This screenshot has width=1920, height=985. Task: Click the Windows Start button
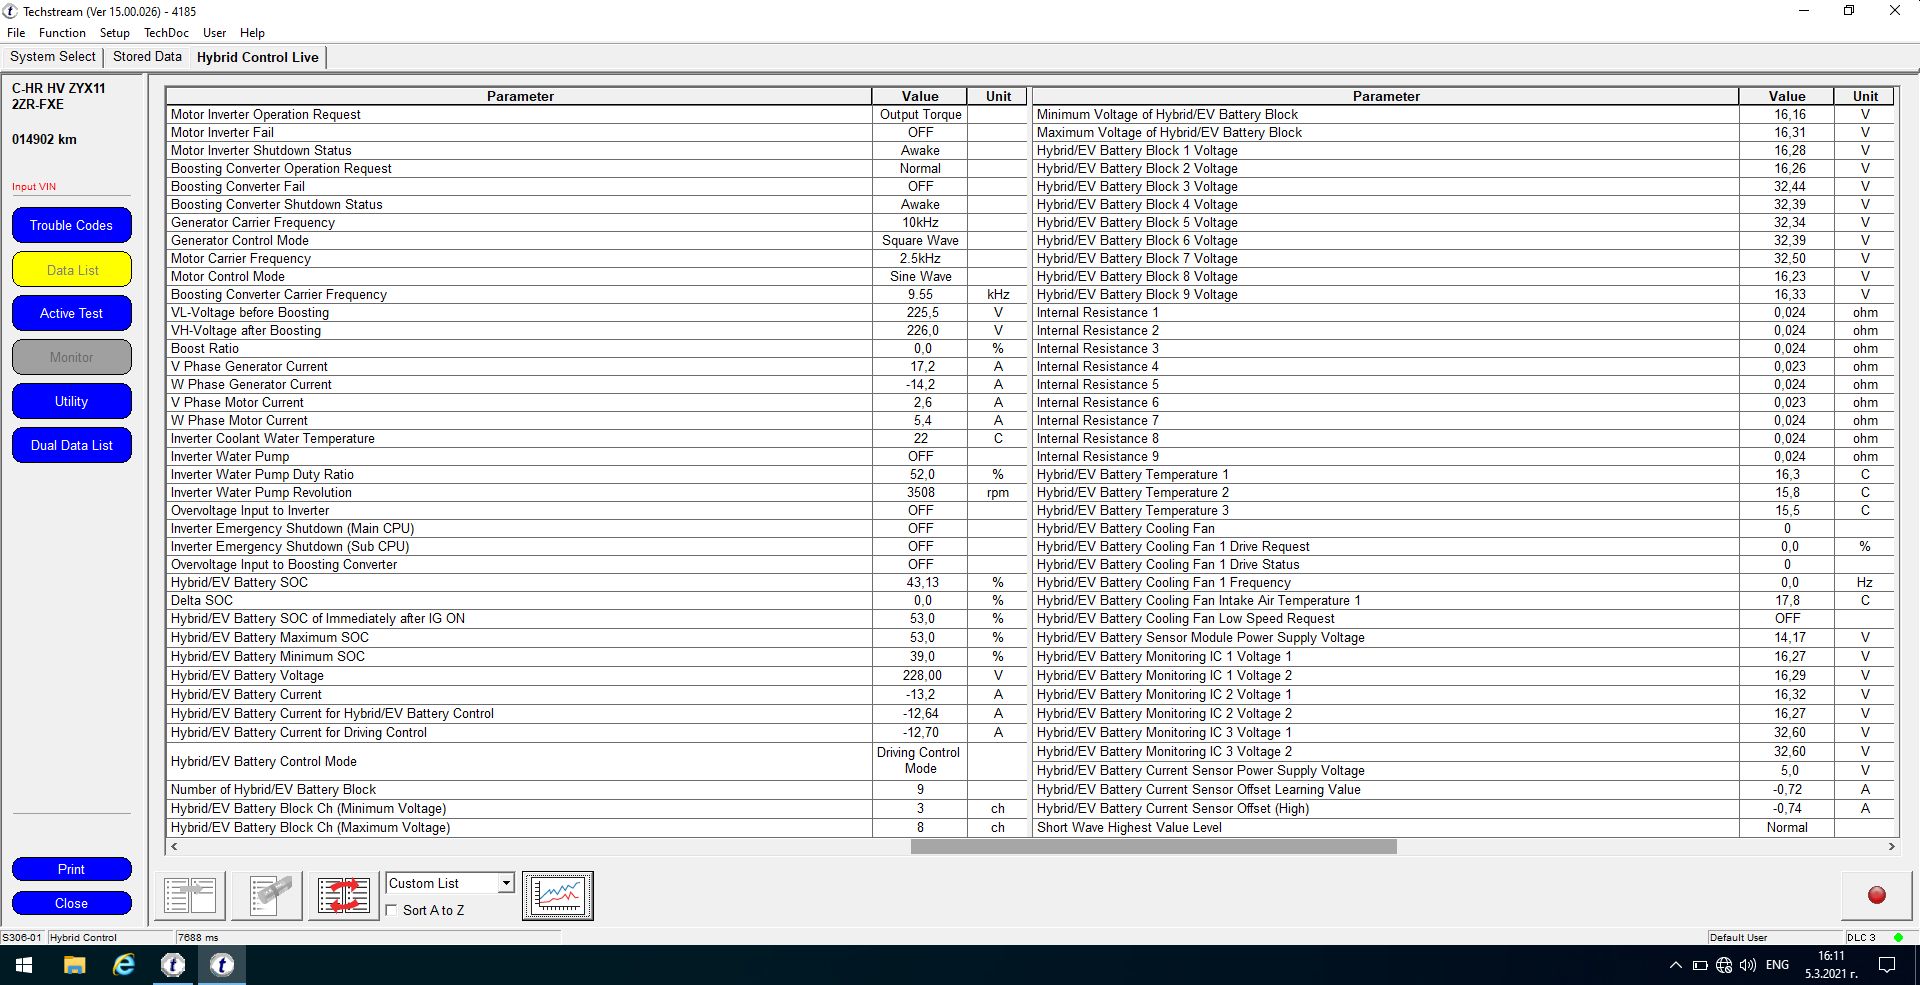[x=22, y=965]
